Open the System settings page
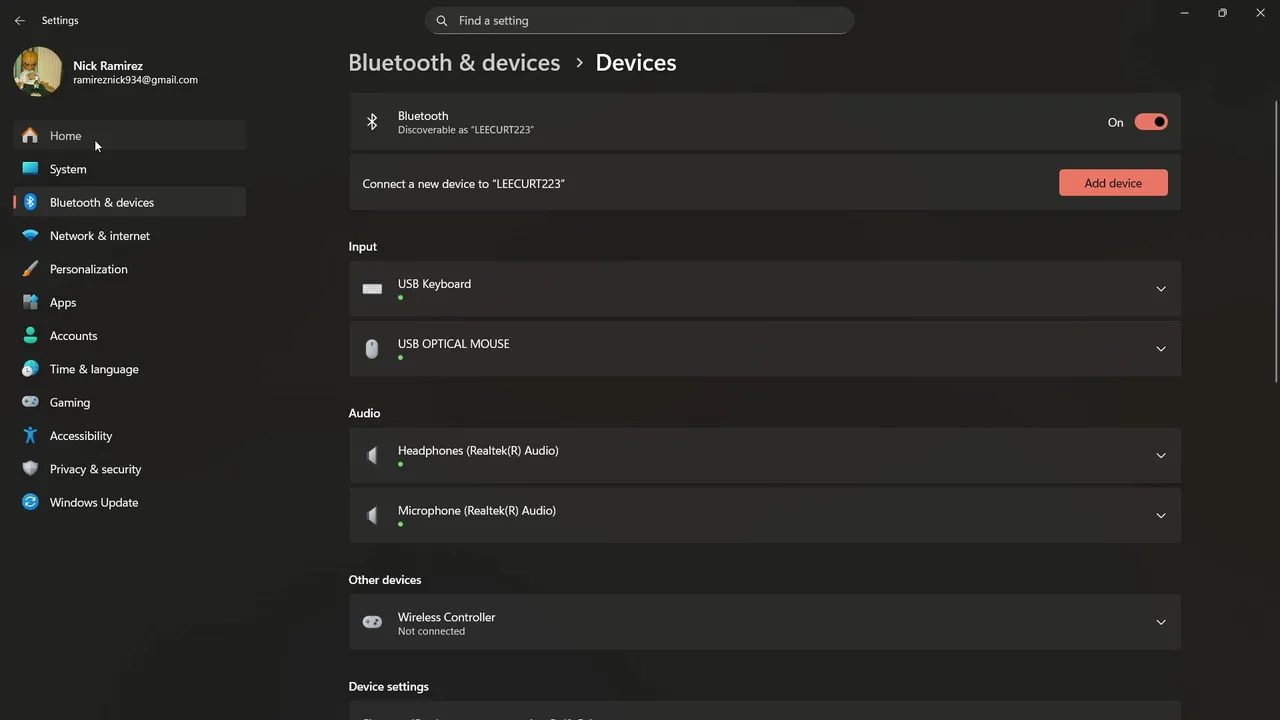 pyautogui.click(x=68, y=169)
